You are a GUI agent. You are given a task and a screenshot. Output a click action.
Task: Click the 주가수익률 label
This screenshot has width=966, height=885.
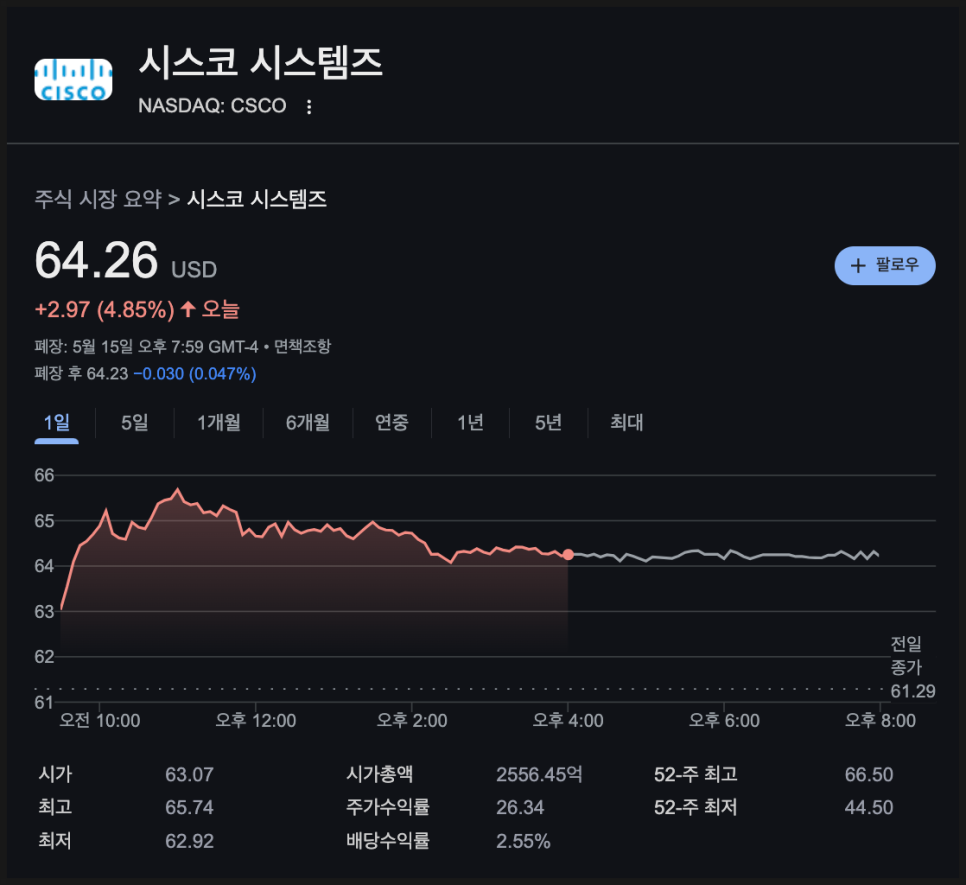(388, 807)
